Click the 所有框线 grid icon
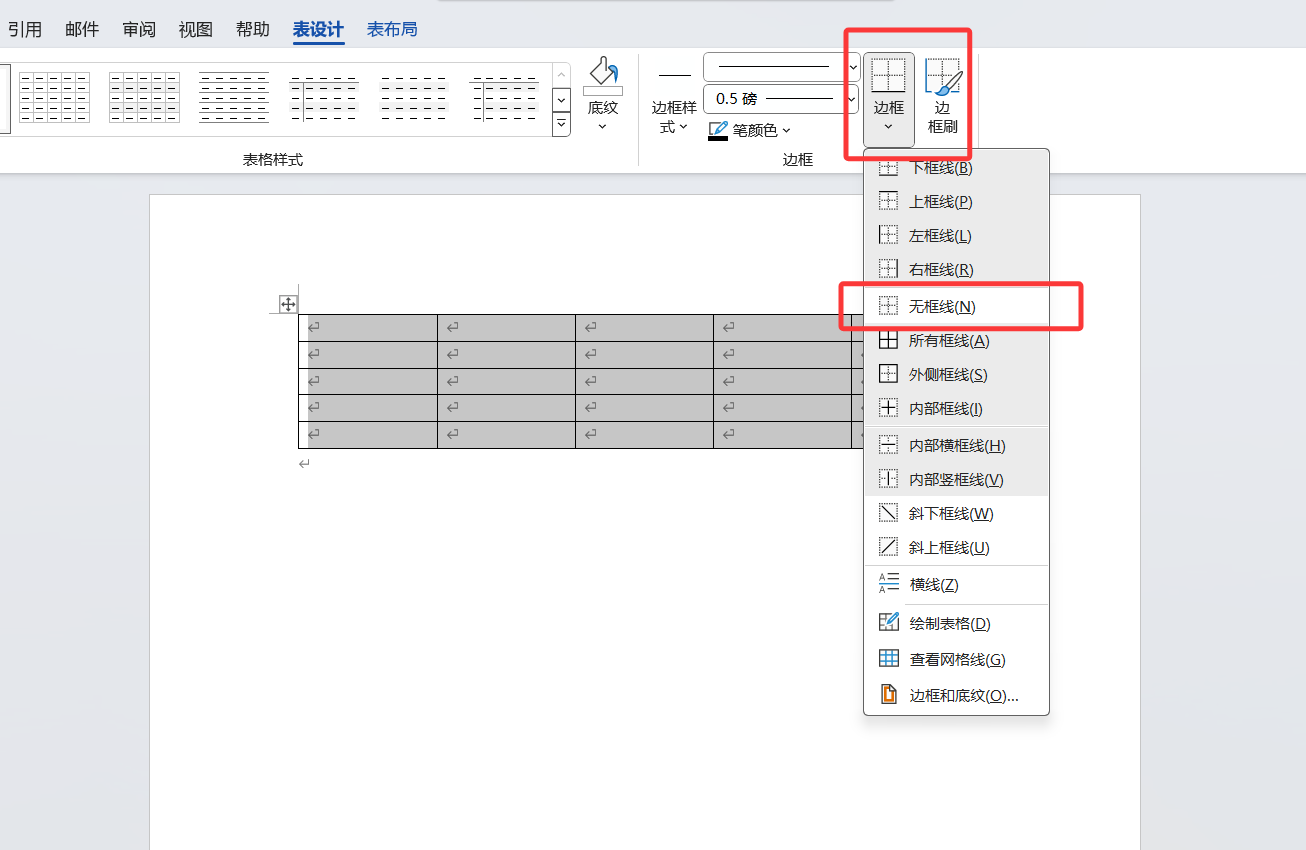Image resolution: width=1306 pixels, height=850 pixels. tap(888, 341)
